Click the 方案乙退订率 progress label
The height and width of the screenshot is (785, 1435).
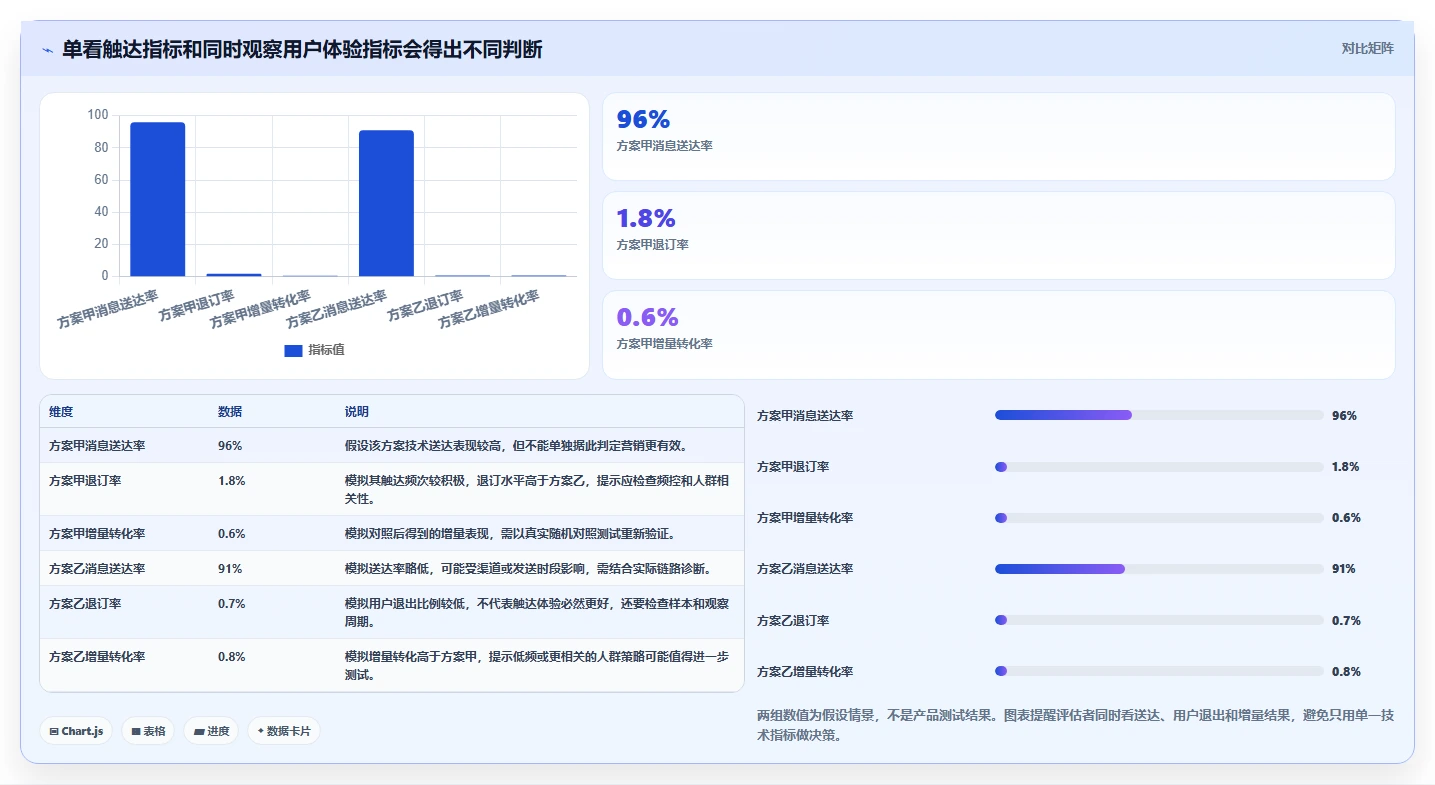point(793,621)
